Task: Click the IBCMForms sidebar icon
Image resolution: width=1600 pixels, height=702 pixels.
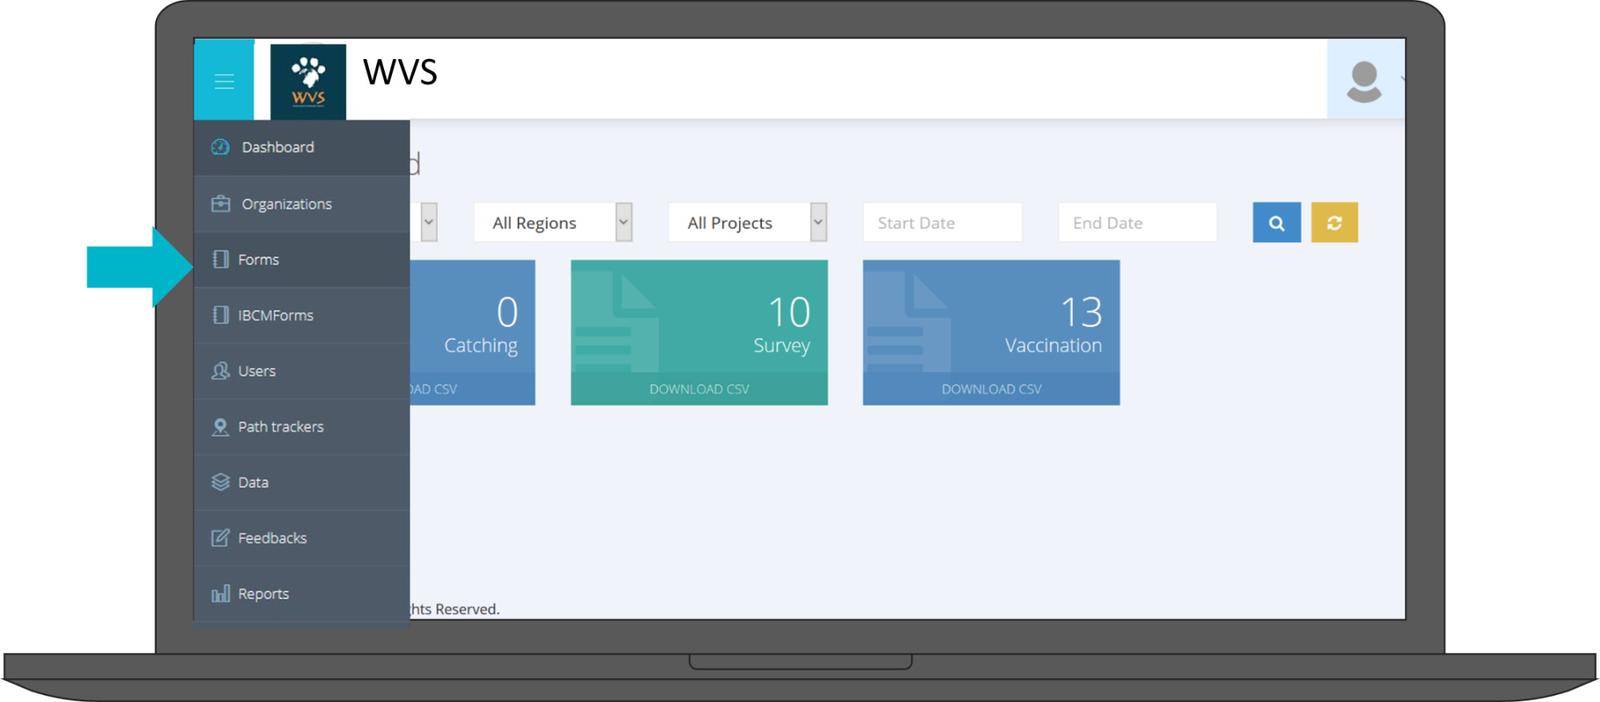Action: (x=221, y=315)
